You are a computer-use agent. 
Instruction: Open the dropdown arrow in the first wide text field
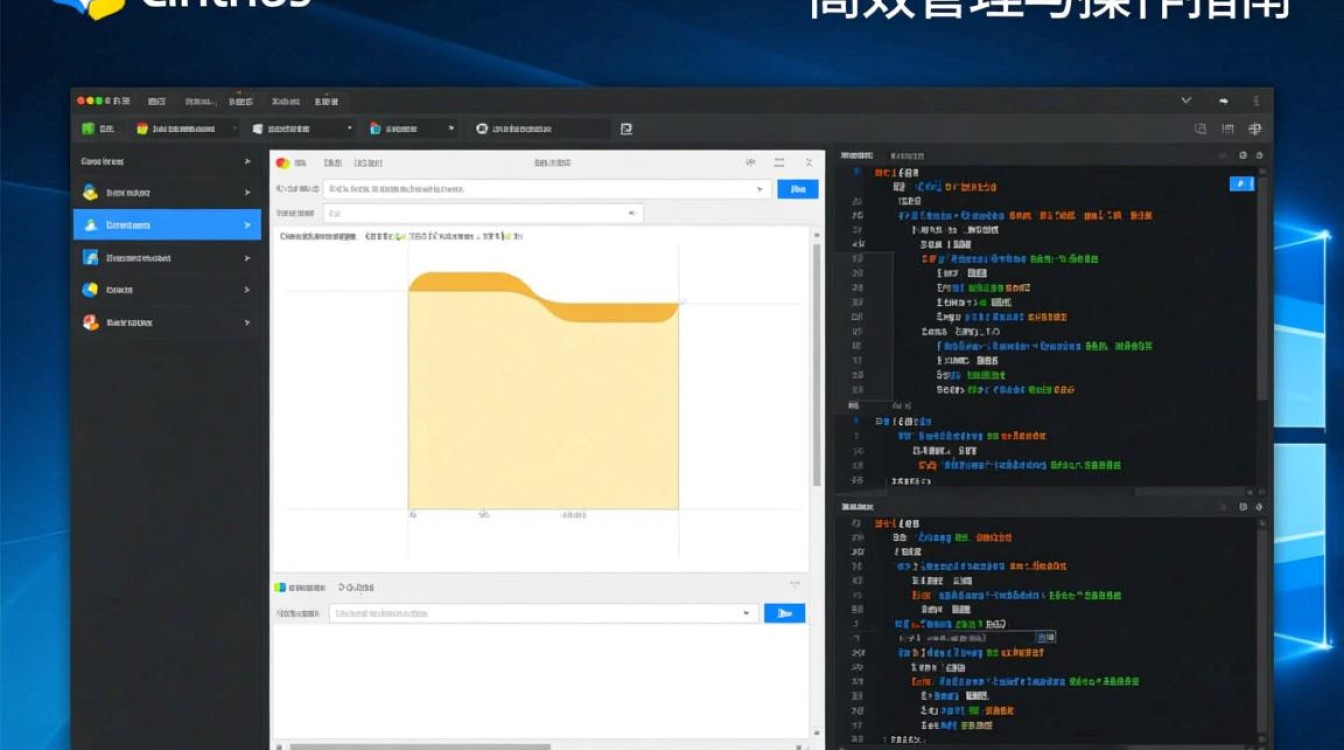pos(759,189)
